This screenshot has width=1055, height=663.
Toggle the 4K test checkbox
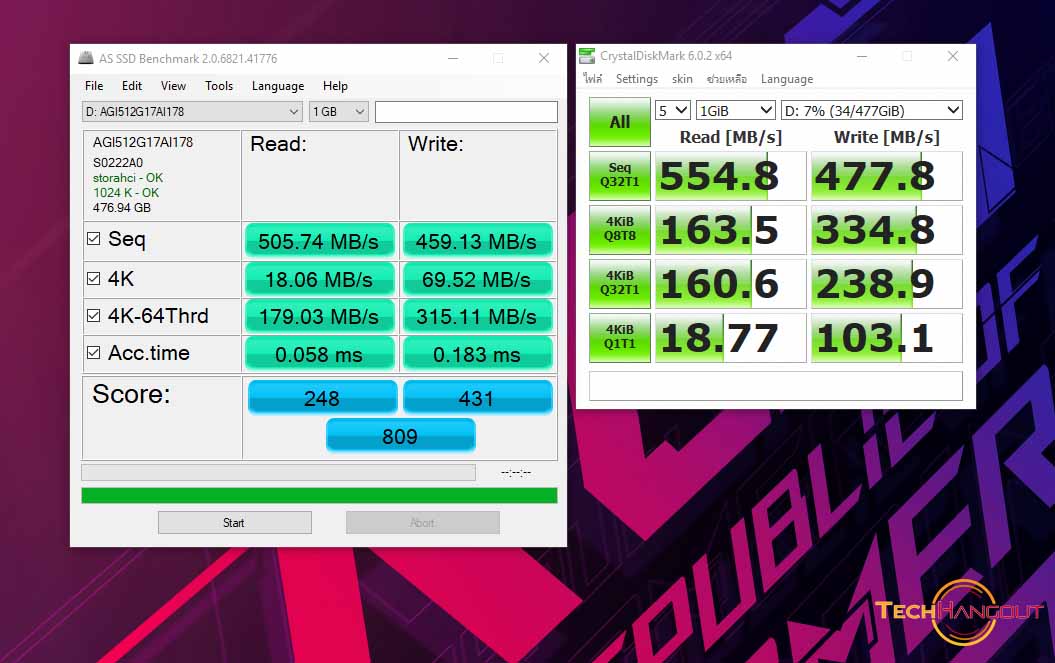tap(94, 279)
